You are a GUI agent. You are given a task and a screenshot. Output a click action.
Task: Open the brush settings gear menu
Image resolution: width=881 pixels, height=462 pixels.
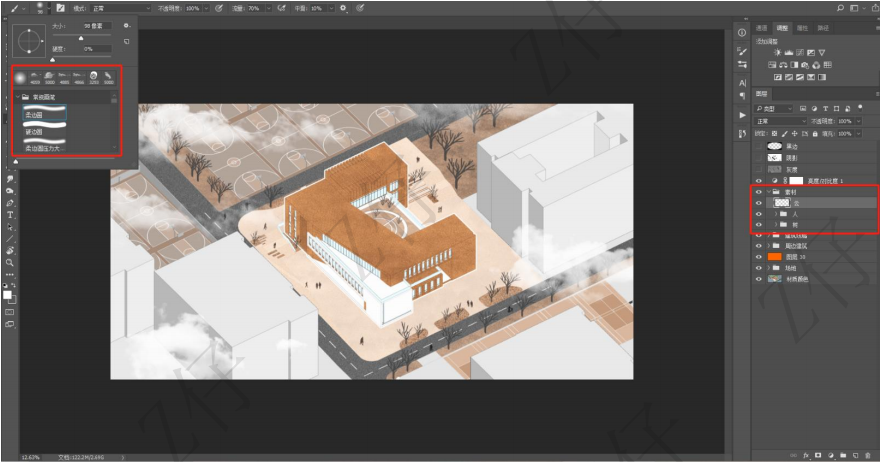pos(126,26)
